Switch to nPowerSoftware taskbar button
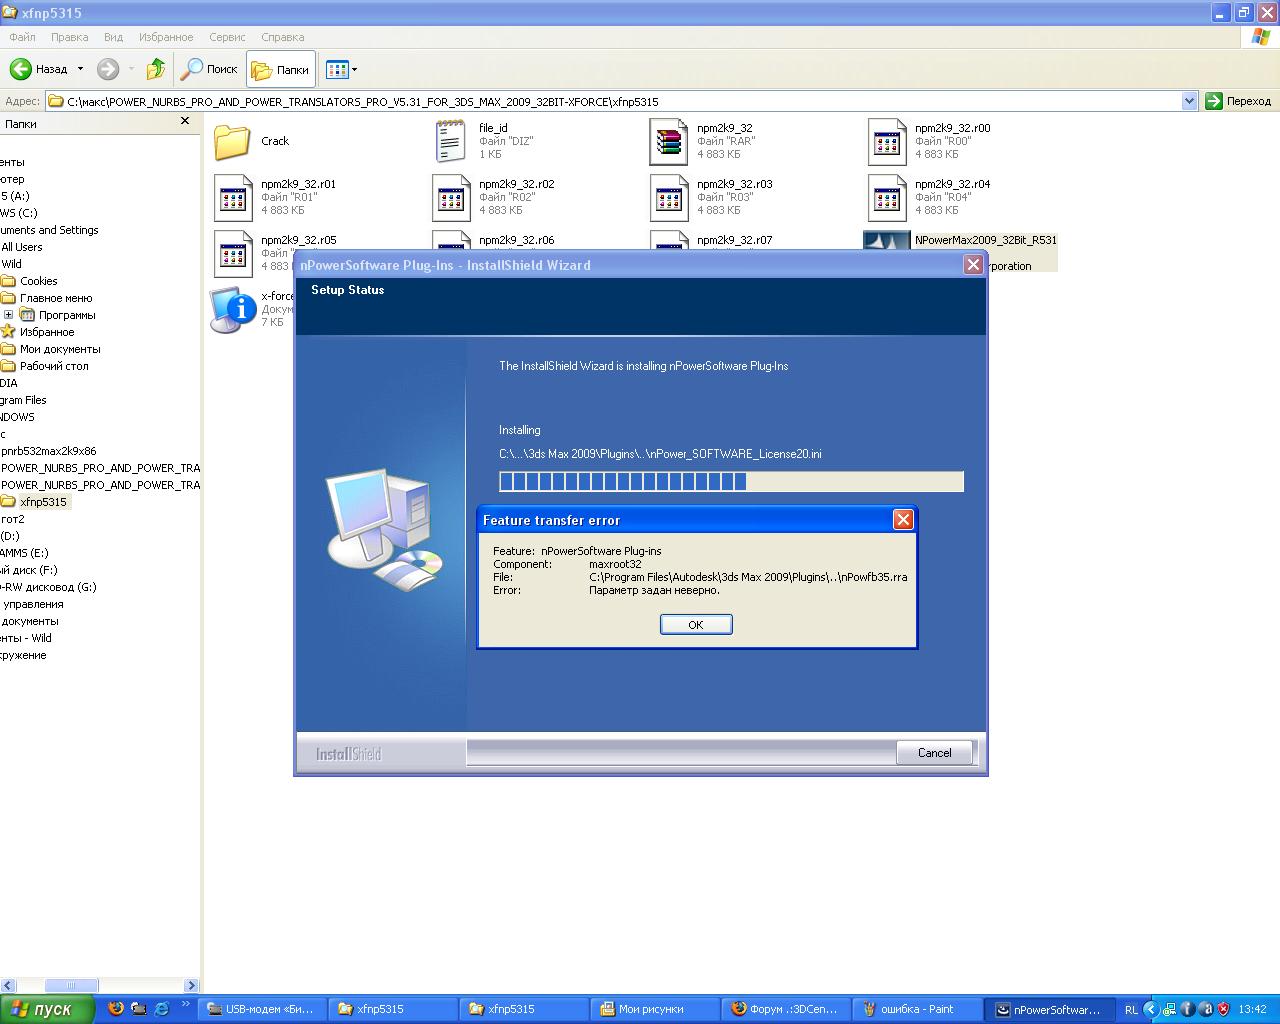The image size is (1280, 1024). 1049,1009
